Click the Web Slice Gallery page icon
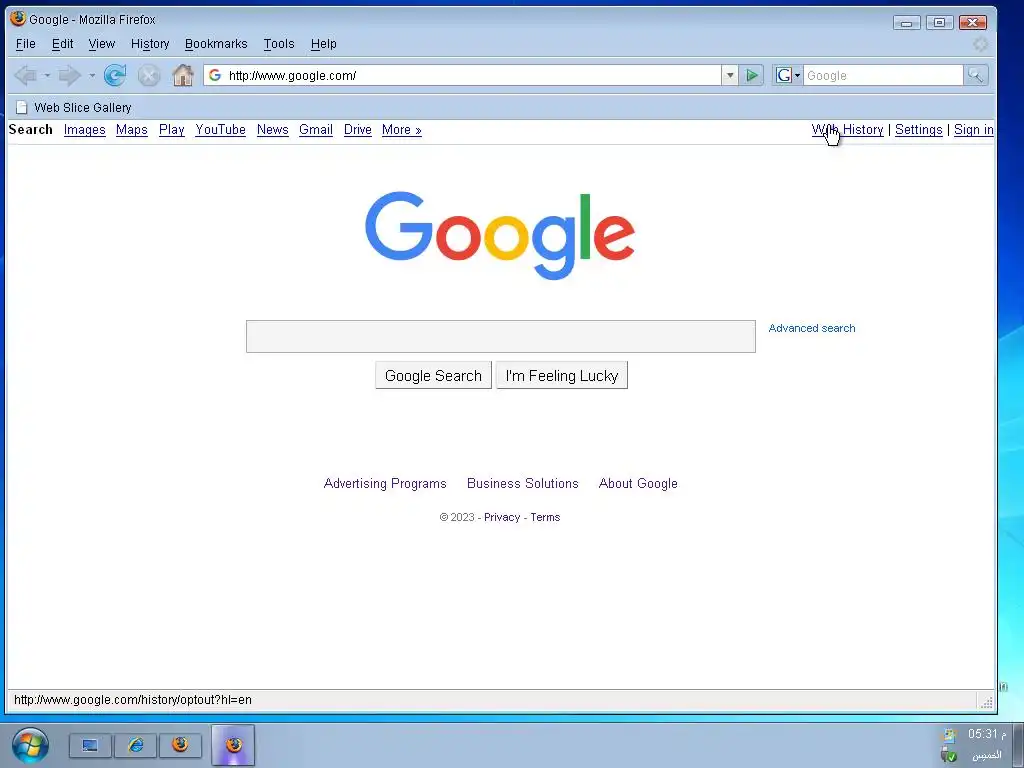This screenshot has height=768, width=1024. click(x=22, y=108)
